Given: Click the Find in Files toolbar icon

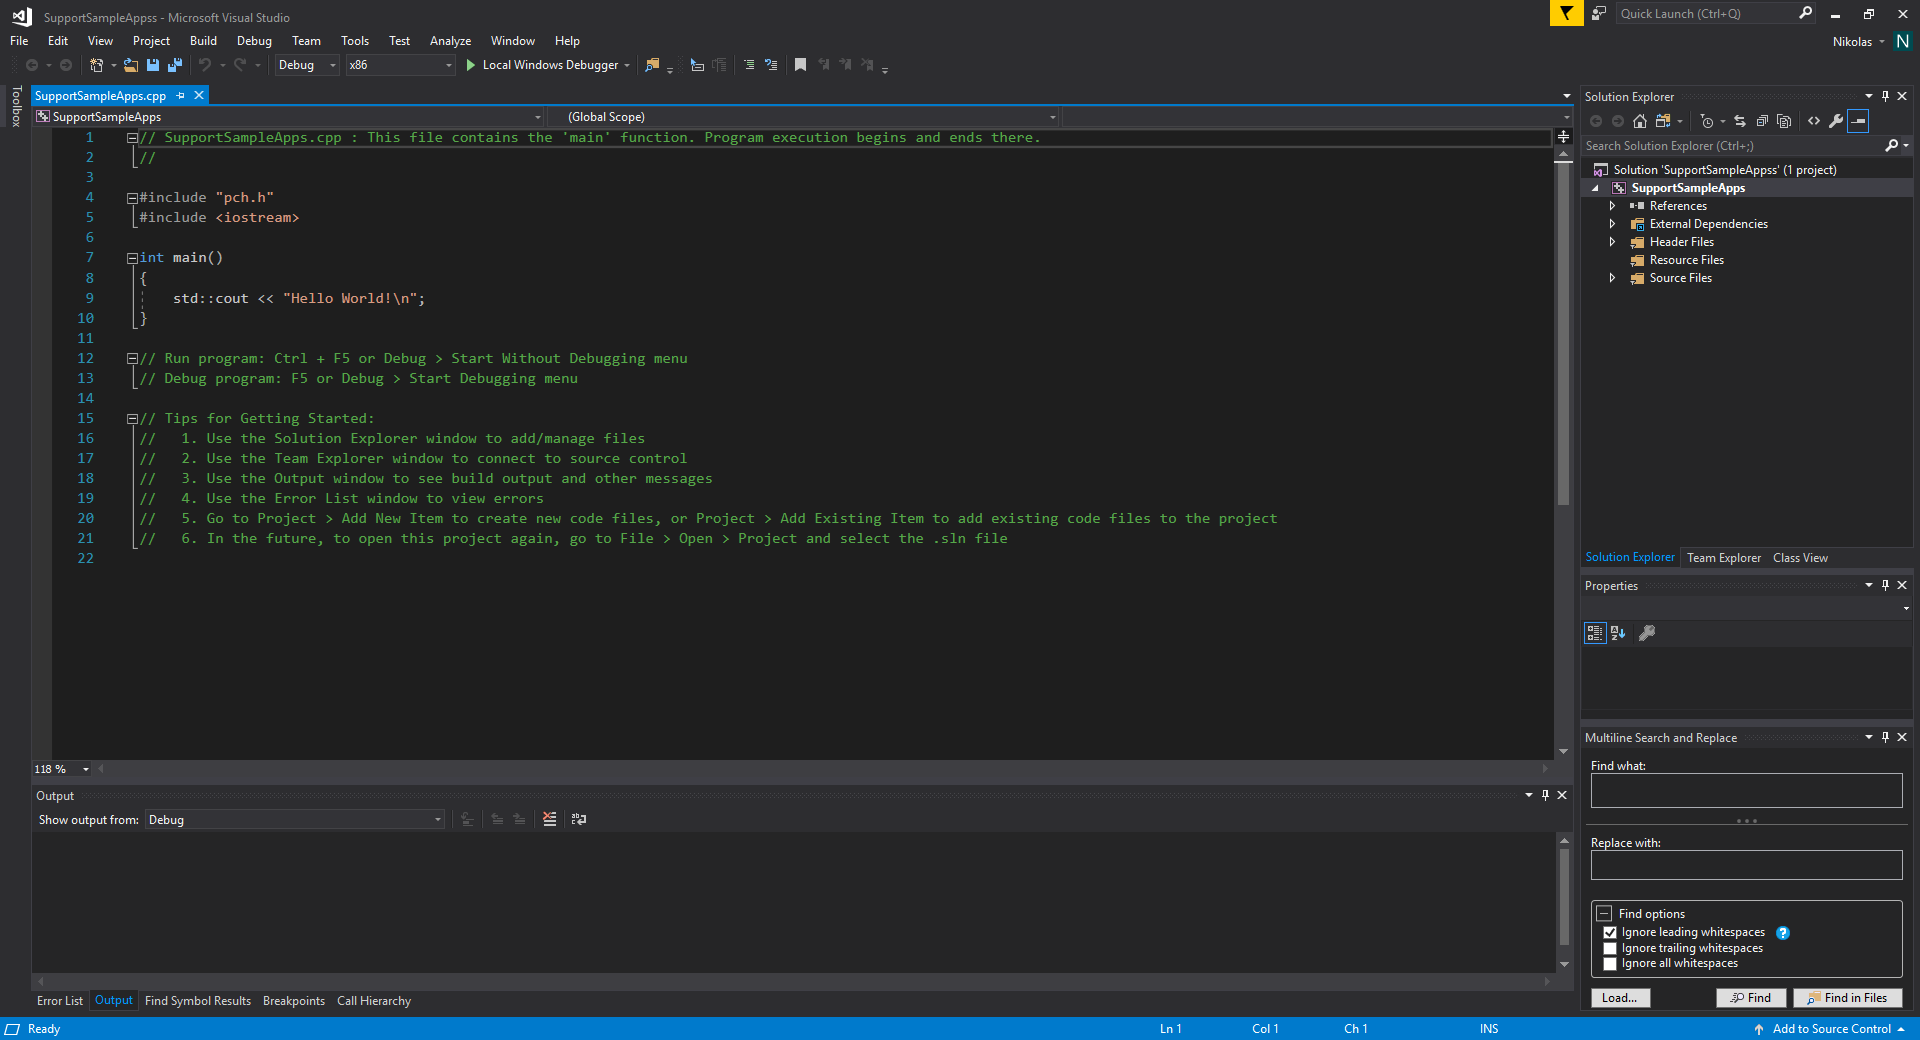Looking at the screenshot, I should (652, 65).
